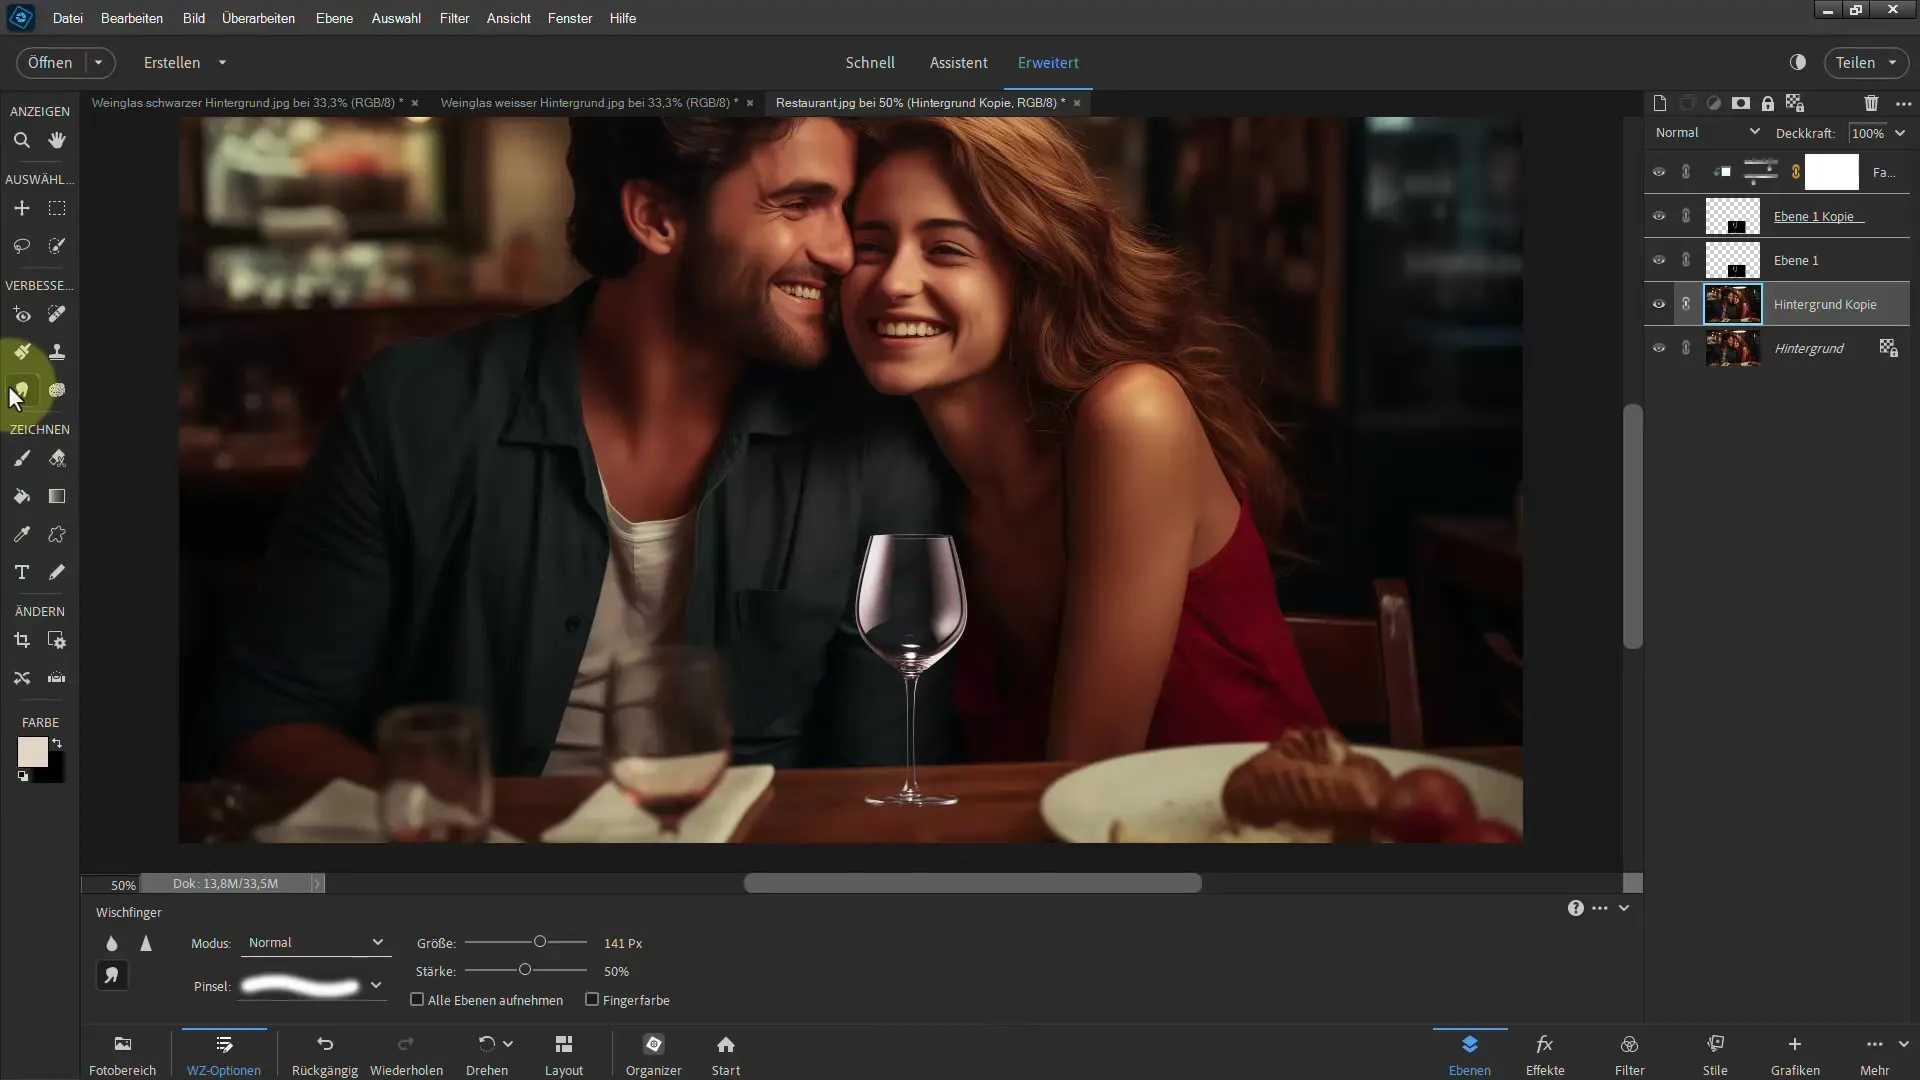Open the Erweitert tab
Image resolution: width=1920 pixels, height=1080 pixels.
[1047, 62]
